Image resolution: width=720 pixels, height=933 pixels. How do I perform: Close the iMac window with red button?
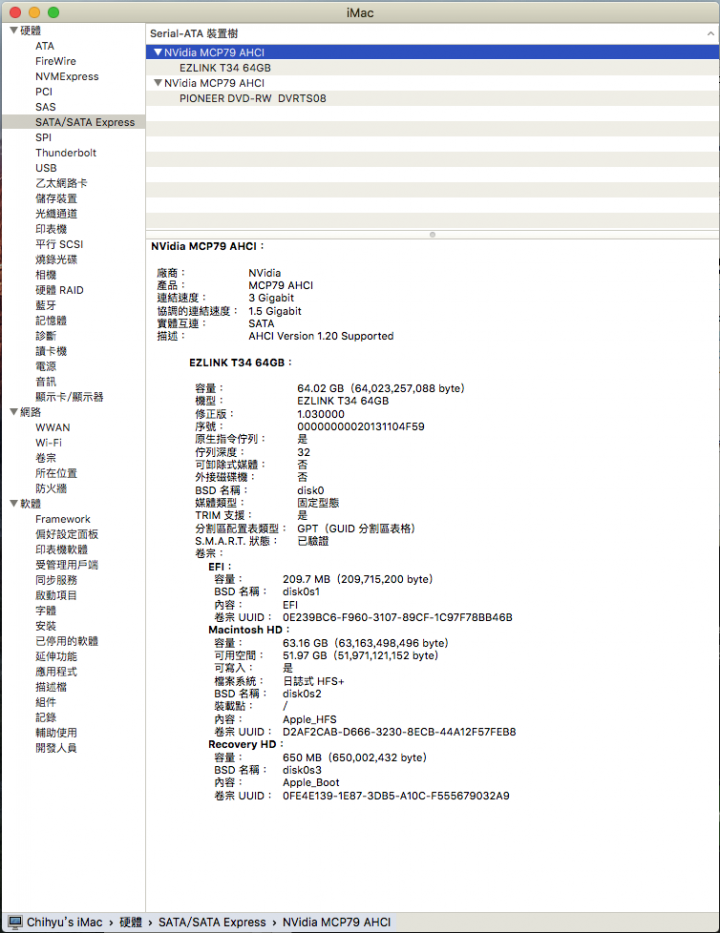click(x=15, y=12)
